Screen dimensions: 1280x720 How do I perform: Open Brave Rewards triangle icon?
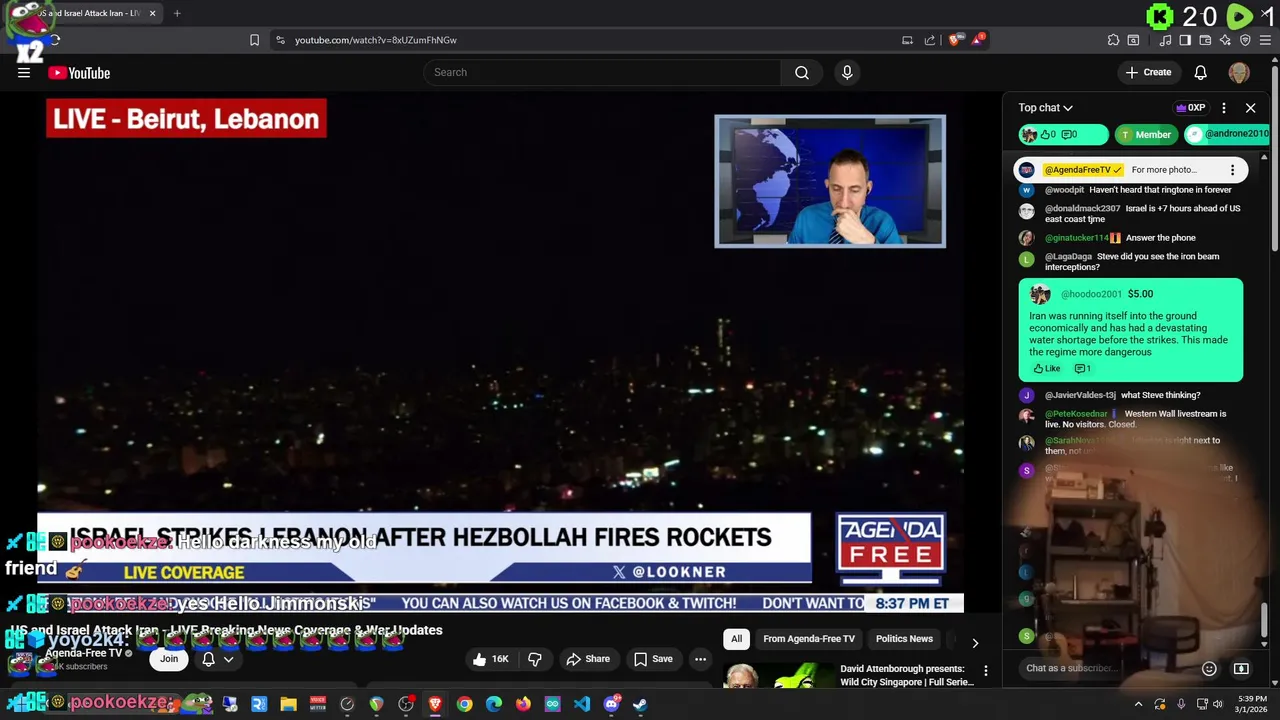coord(979,40)
